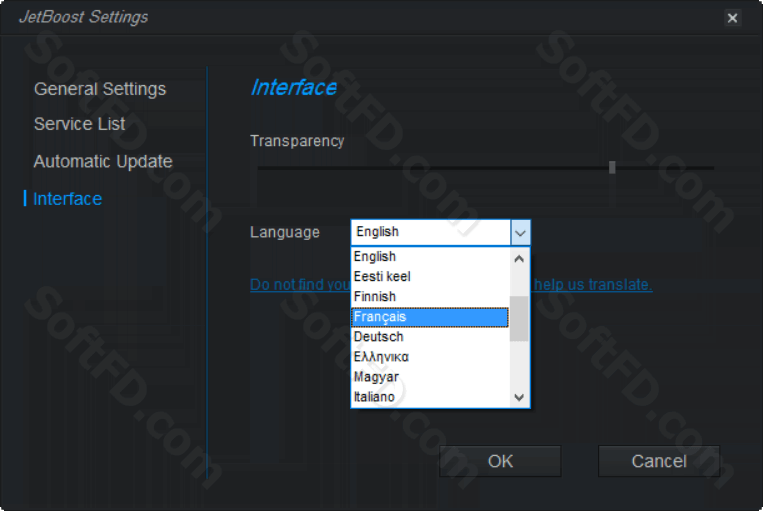Pick Finnish in the language list
Image resolution: width=763 pixels, height=511 pixels.
point(430,296)
